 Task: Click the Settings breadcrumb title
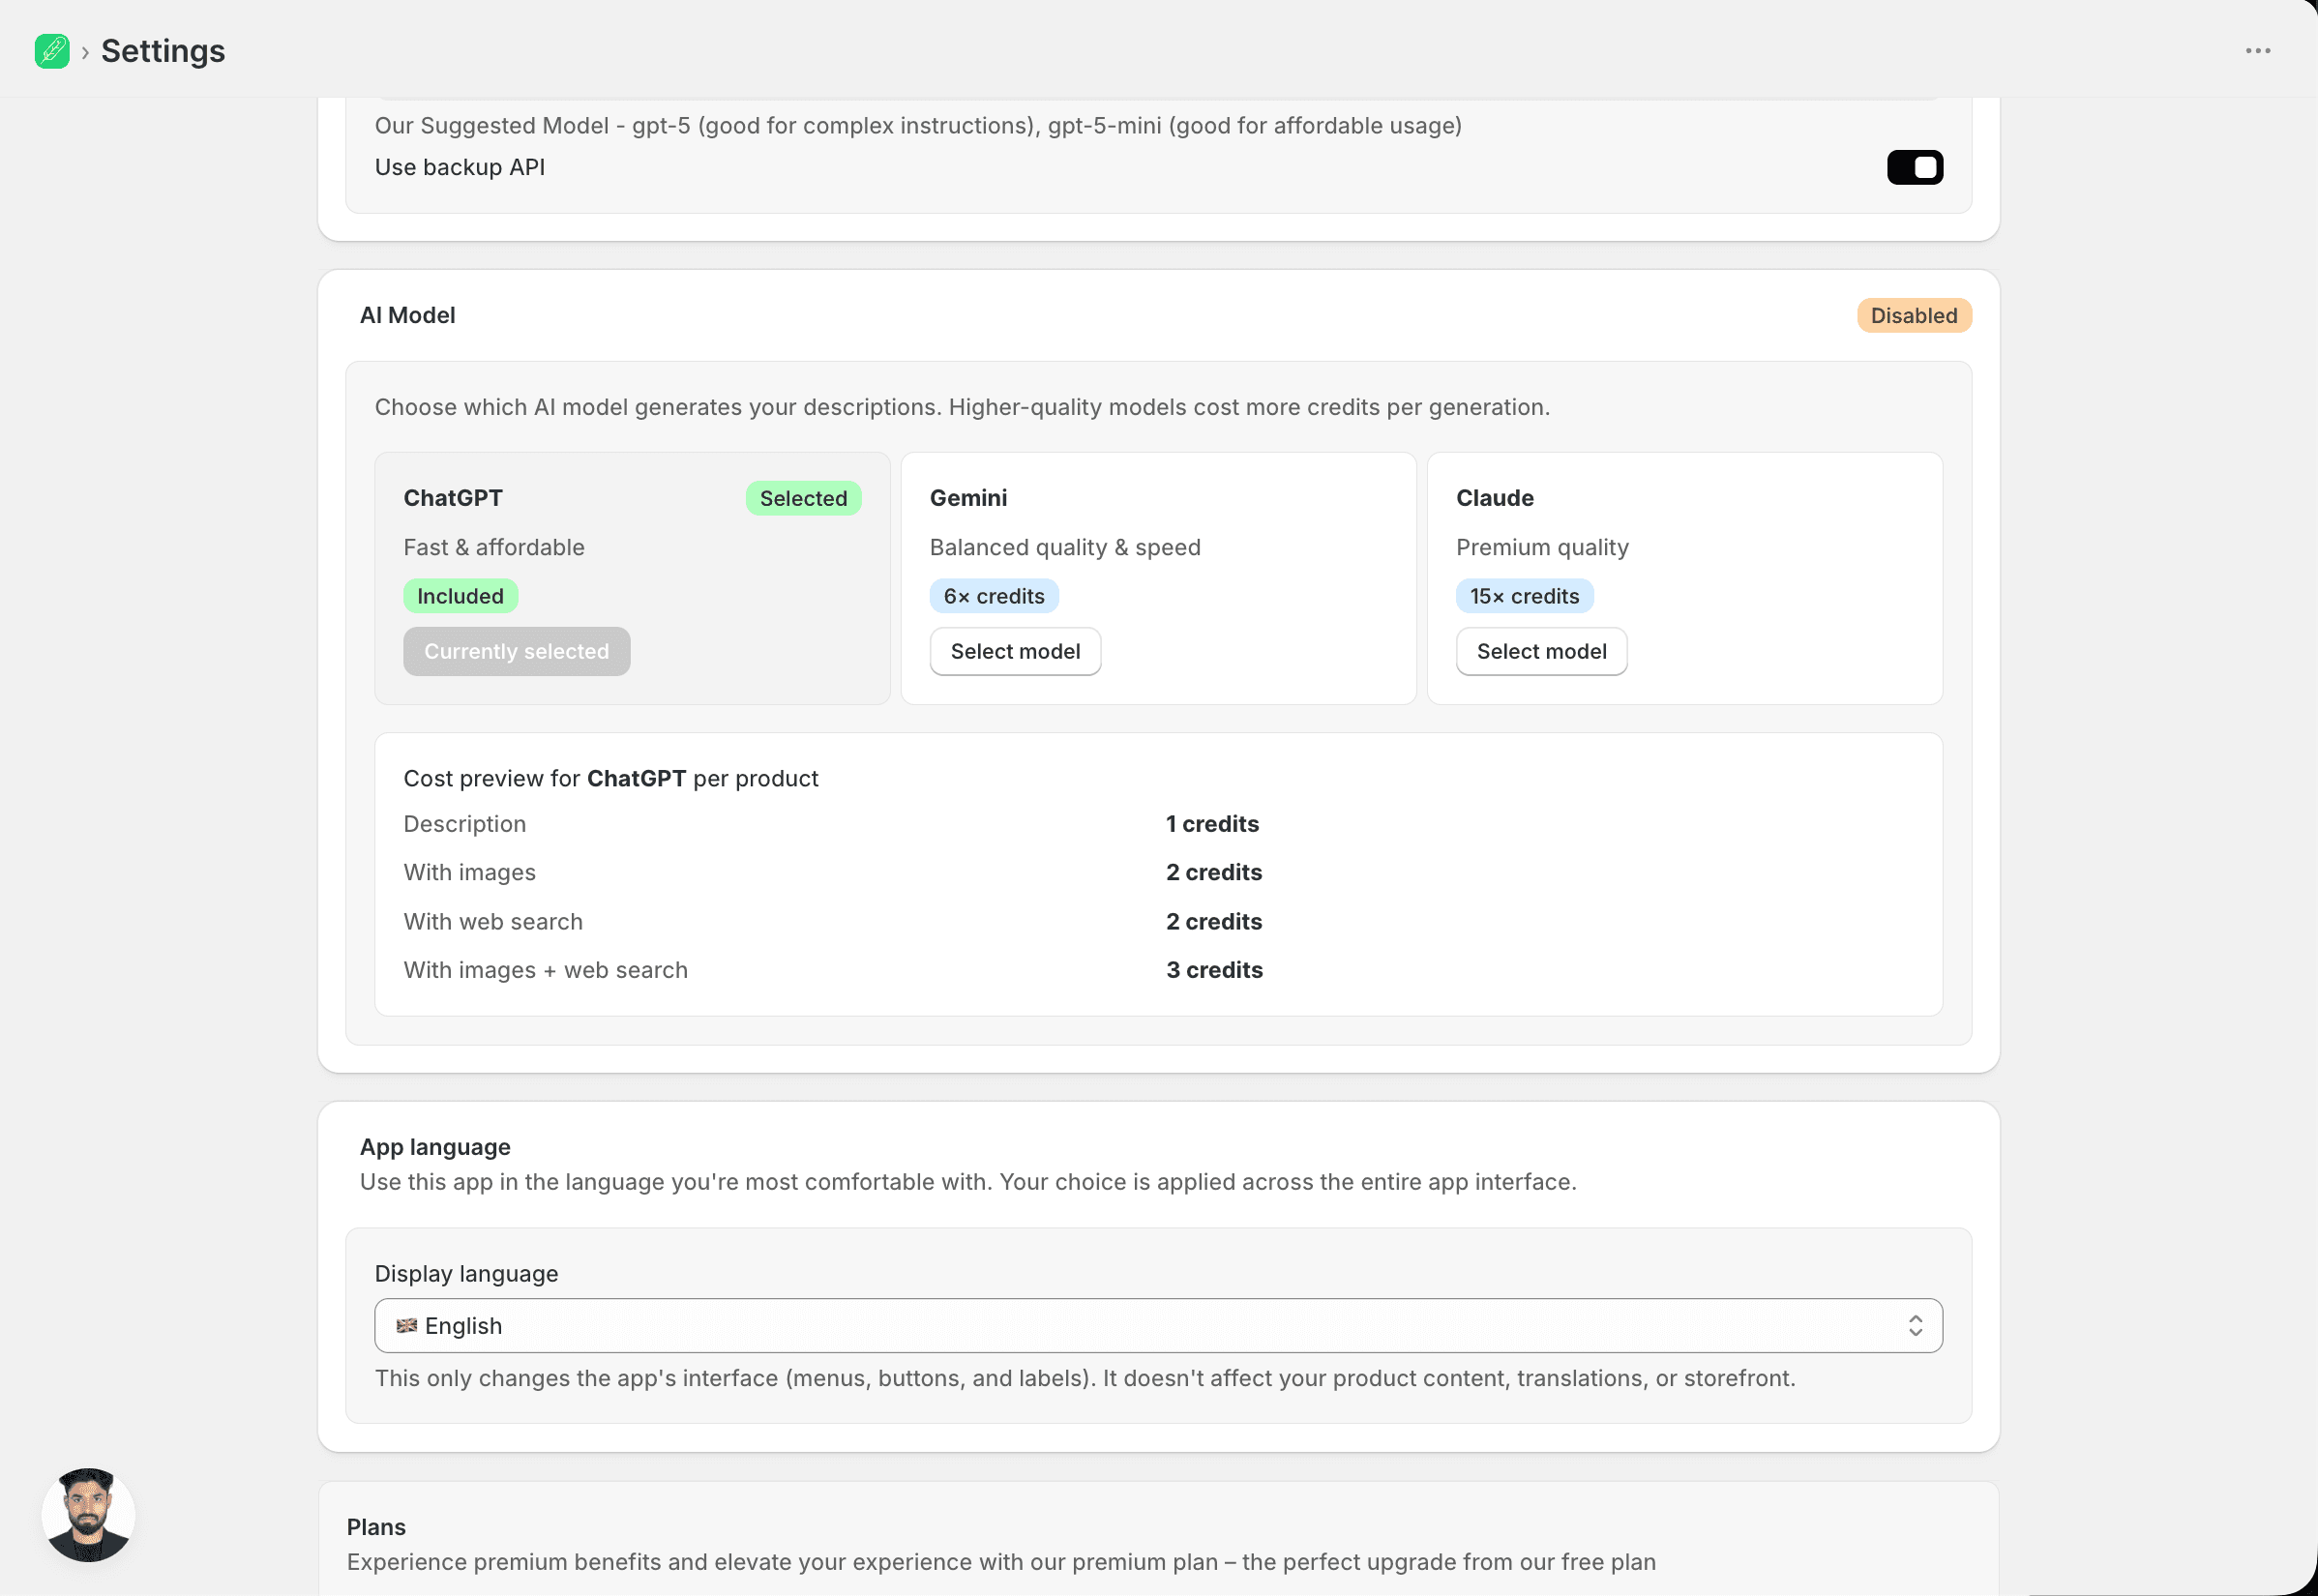pos(163,51)
